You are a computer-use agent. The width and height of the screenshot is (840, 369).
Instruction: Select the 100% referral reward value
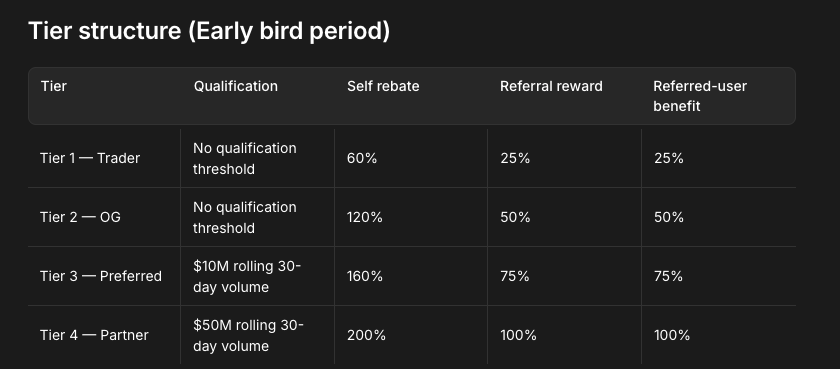pos(519,335)
